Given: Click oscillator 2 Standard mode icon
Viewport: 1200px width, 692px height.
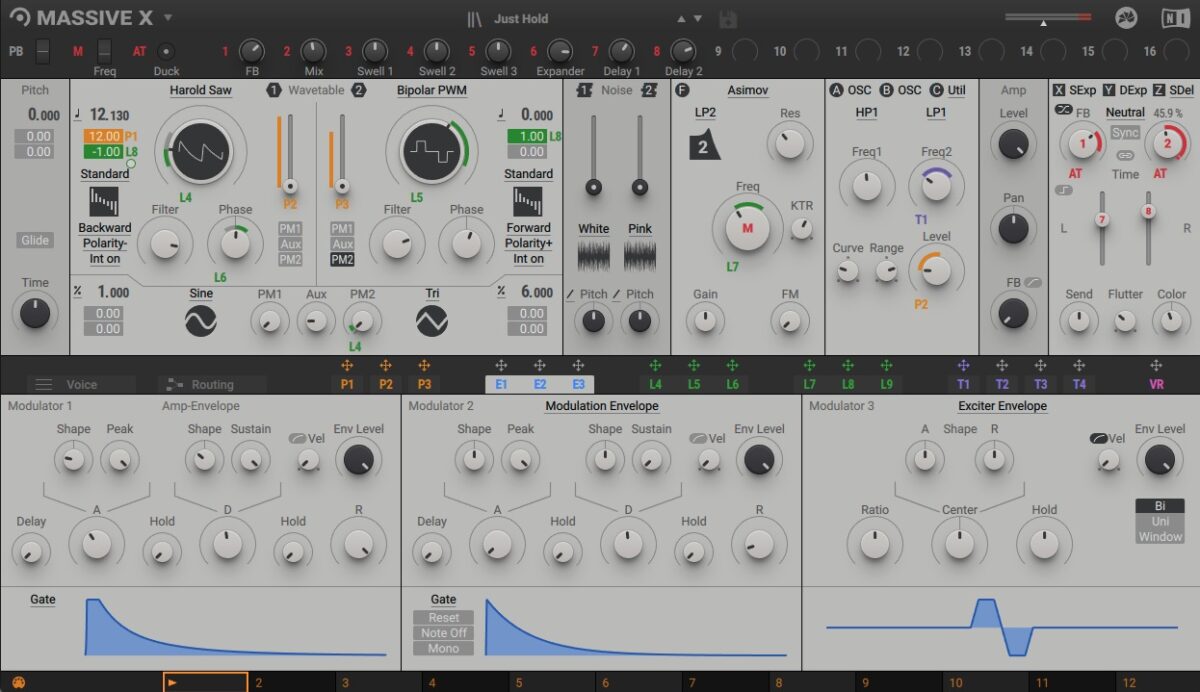Looking at the screenshot, I should point(528,202).
